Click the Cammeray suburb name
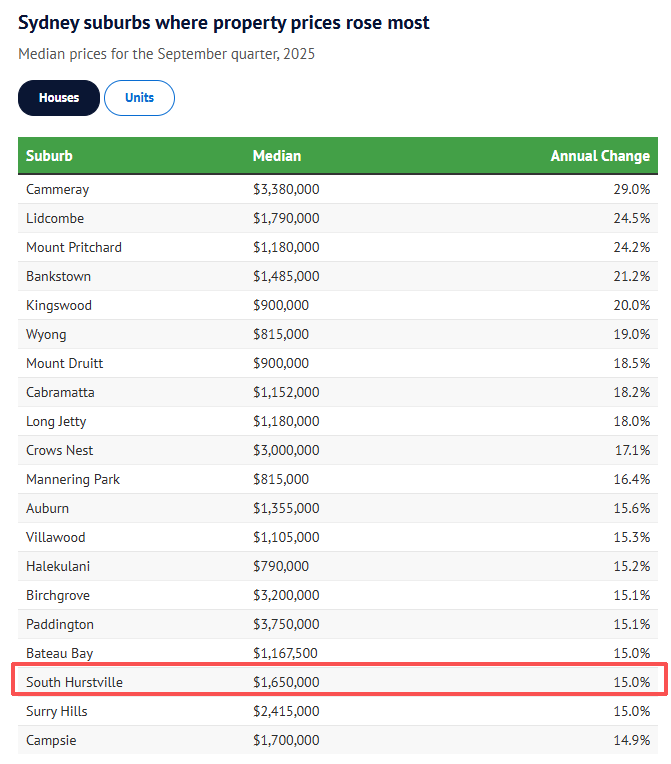Viewport: 671px width, 764px height. click(x=57, y=189)
